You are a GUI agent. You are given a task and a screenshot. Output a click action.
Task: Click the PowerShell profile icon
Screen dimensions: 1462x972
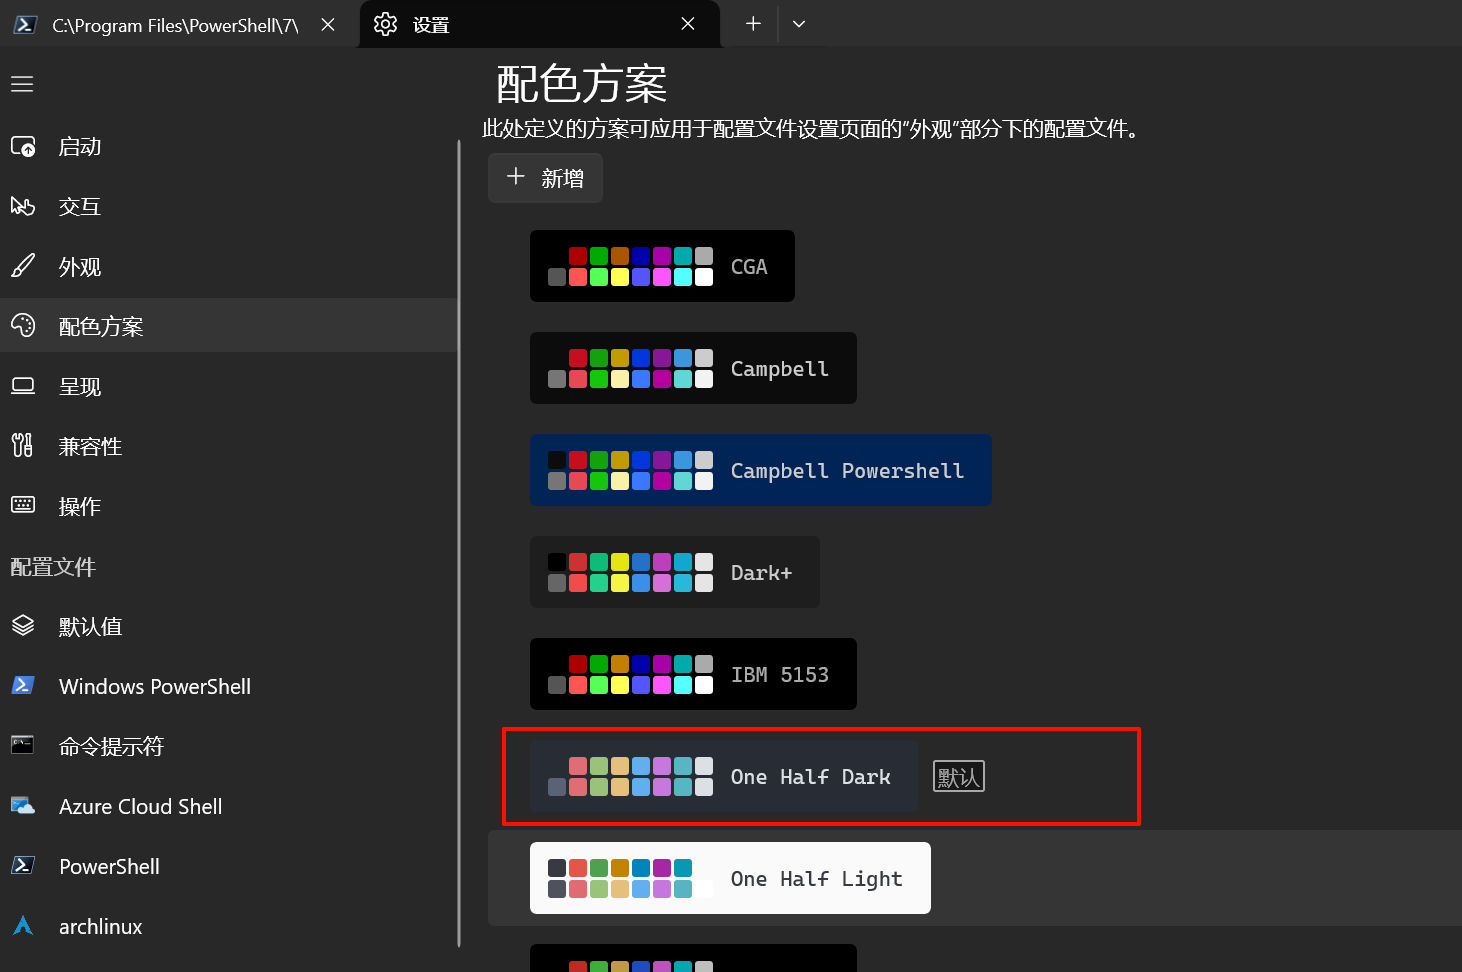tap(23, 866)
